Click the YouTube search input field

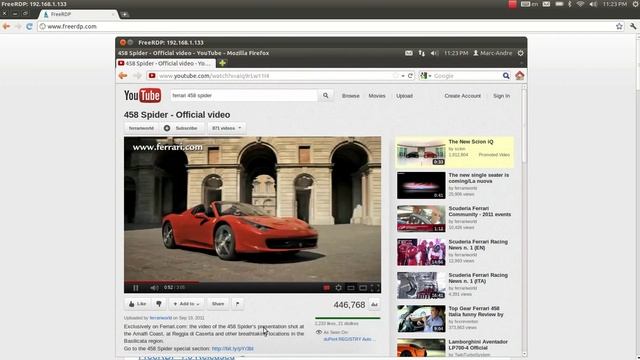pos(244,96)
